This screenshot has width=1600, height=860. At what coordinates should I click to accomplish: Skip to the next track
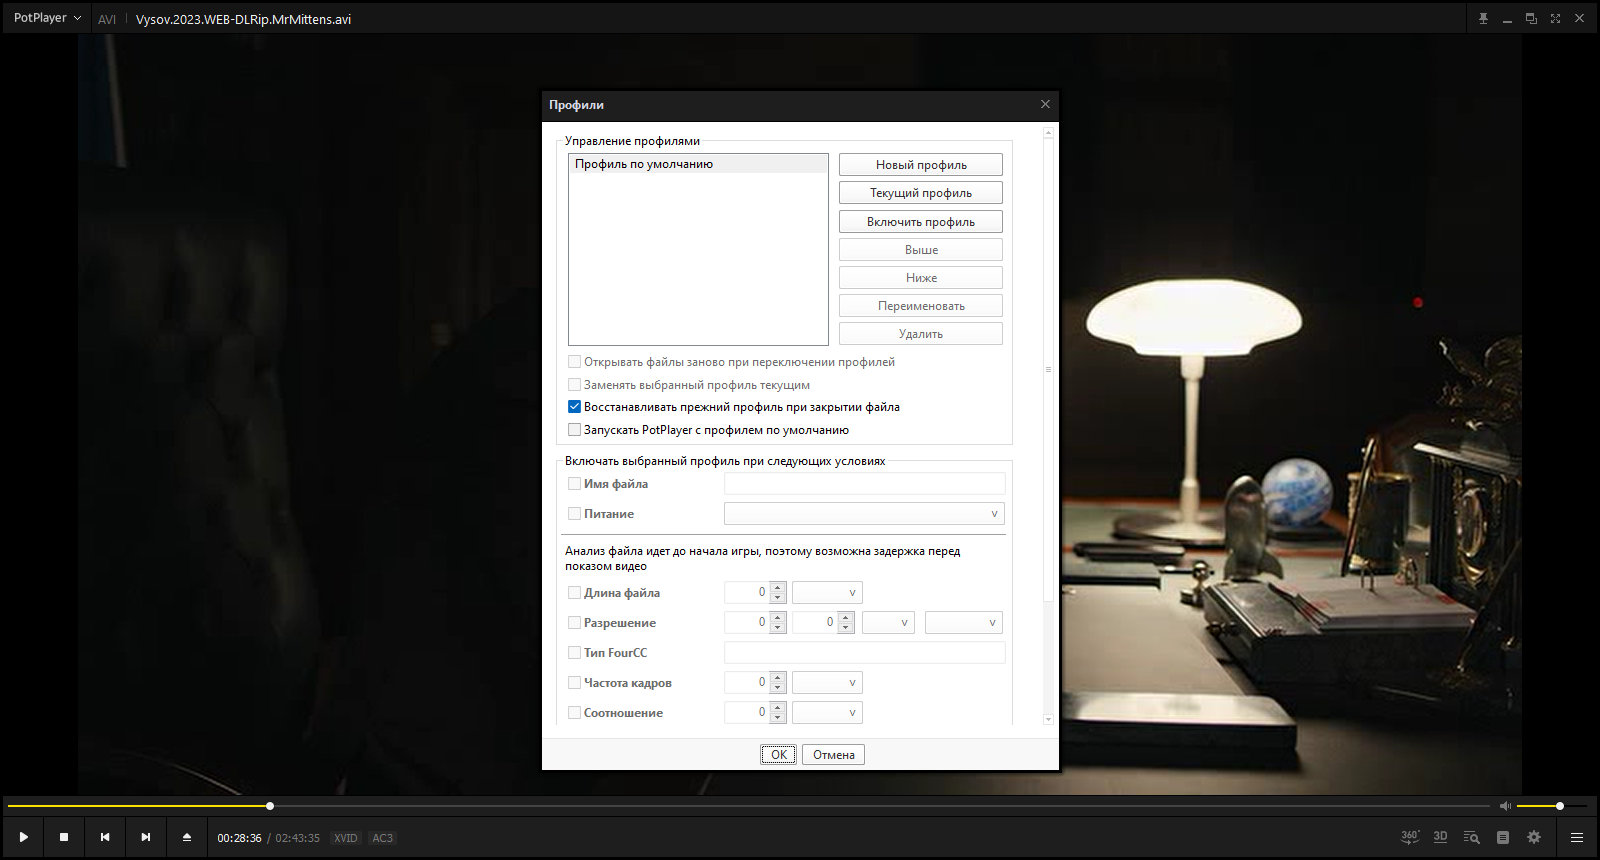(x=146, y=837)
